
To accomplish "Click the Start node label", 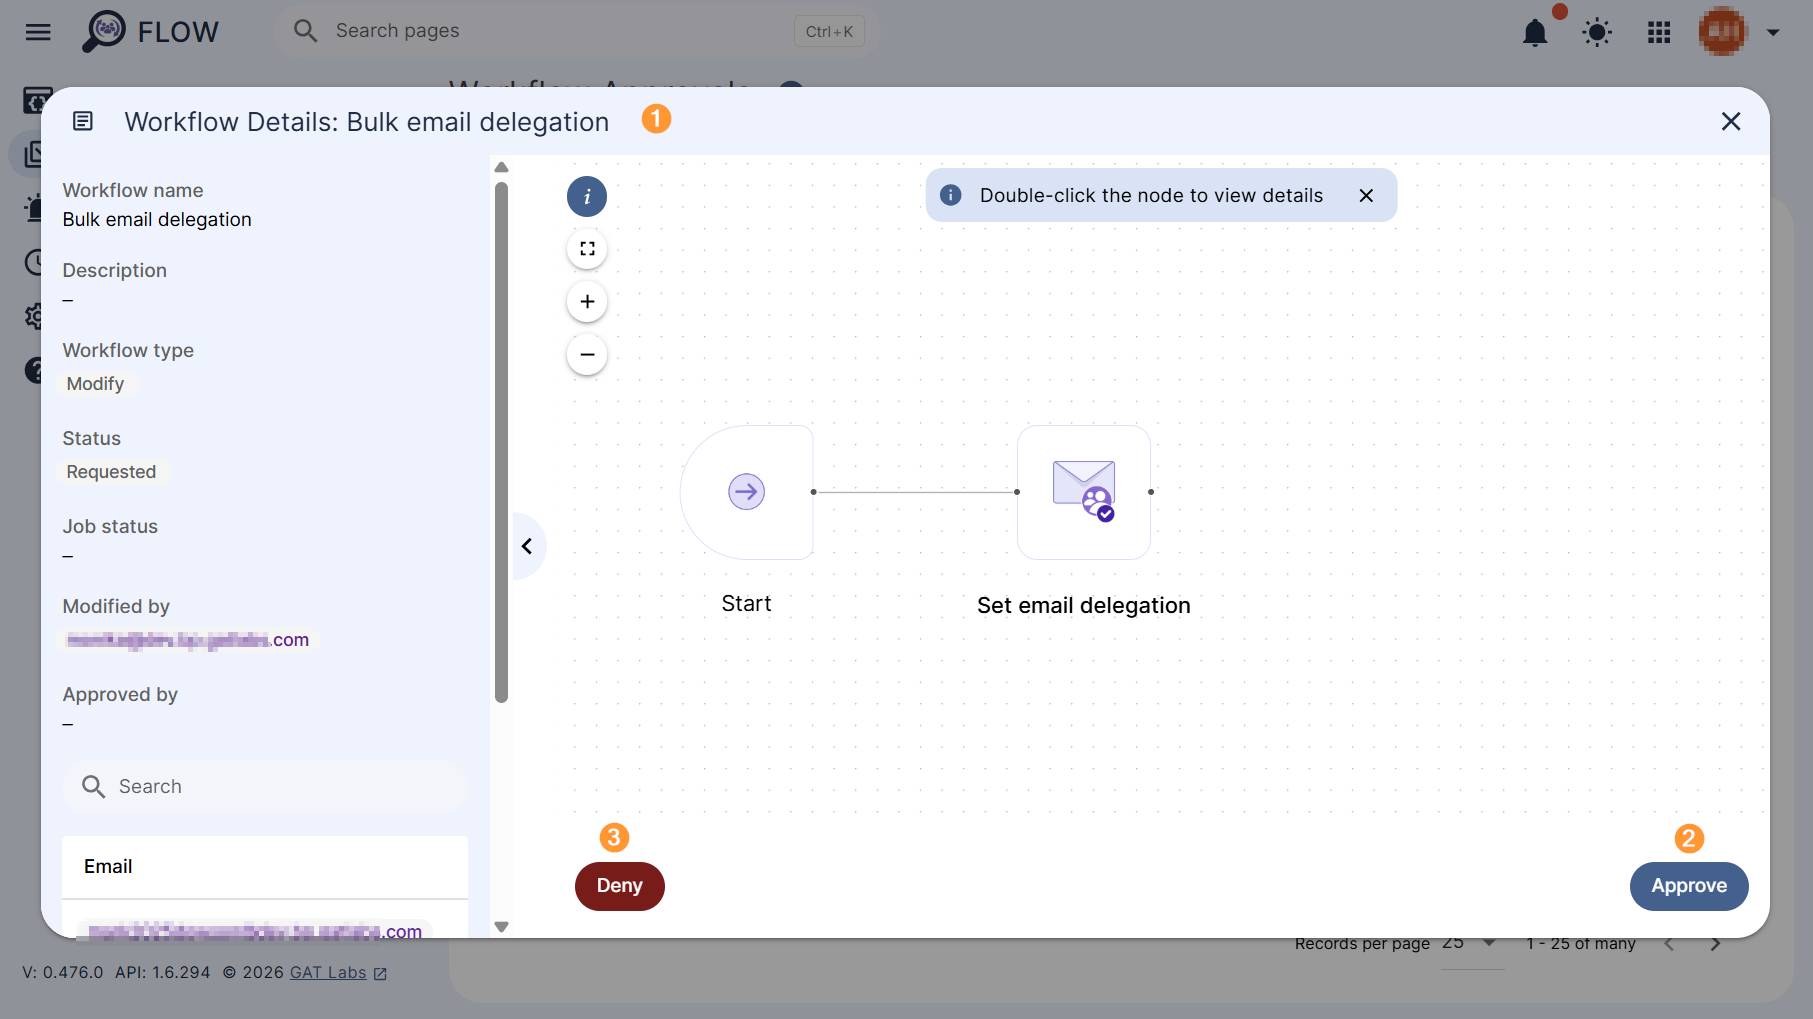I will (x=746, y=603).
